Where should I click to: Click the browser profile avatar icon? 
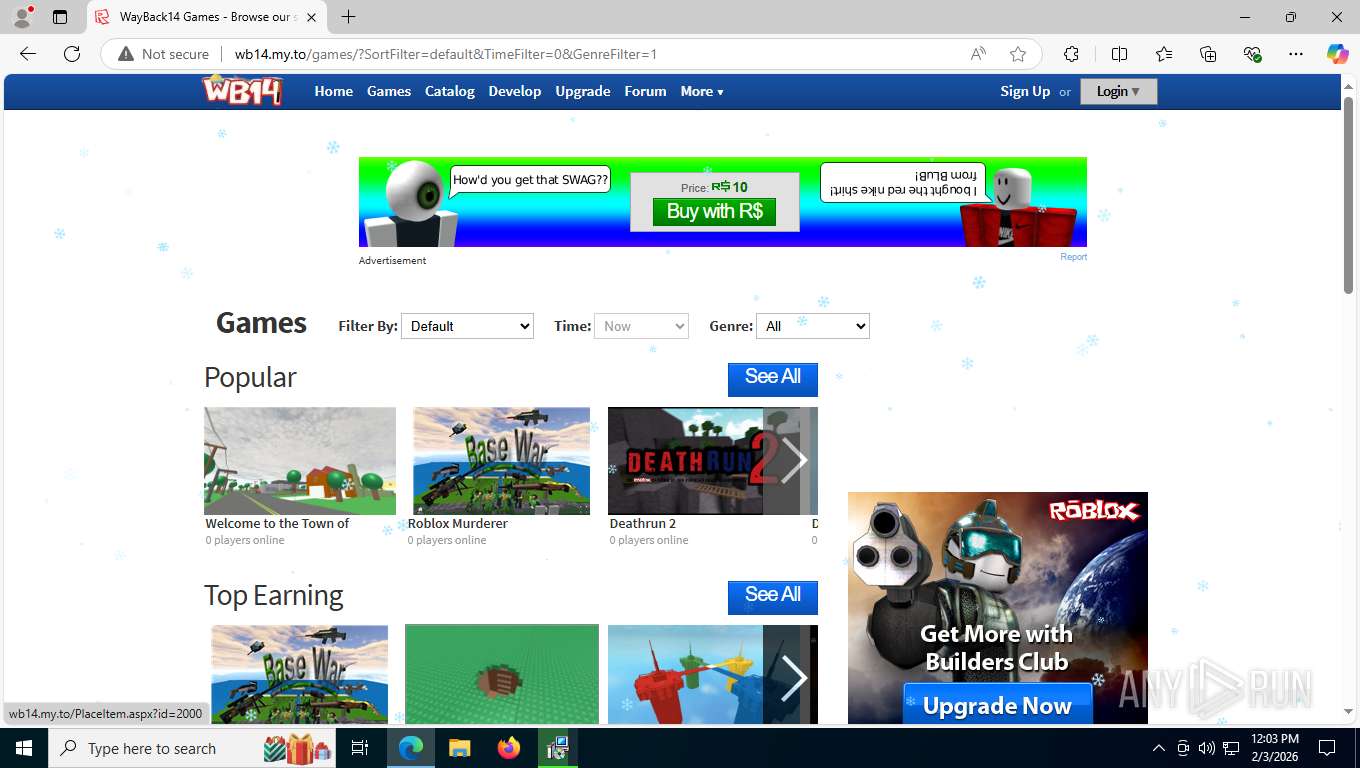(22, 17)
